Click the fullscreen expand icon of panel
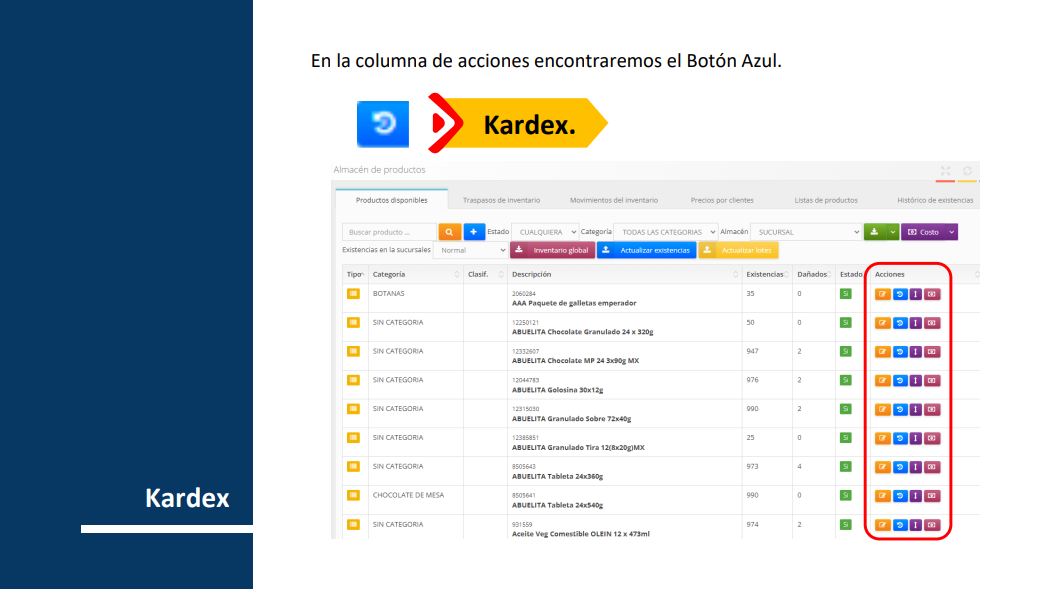Screen dimensions: 1054x589 coord(946,171)
